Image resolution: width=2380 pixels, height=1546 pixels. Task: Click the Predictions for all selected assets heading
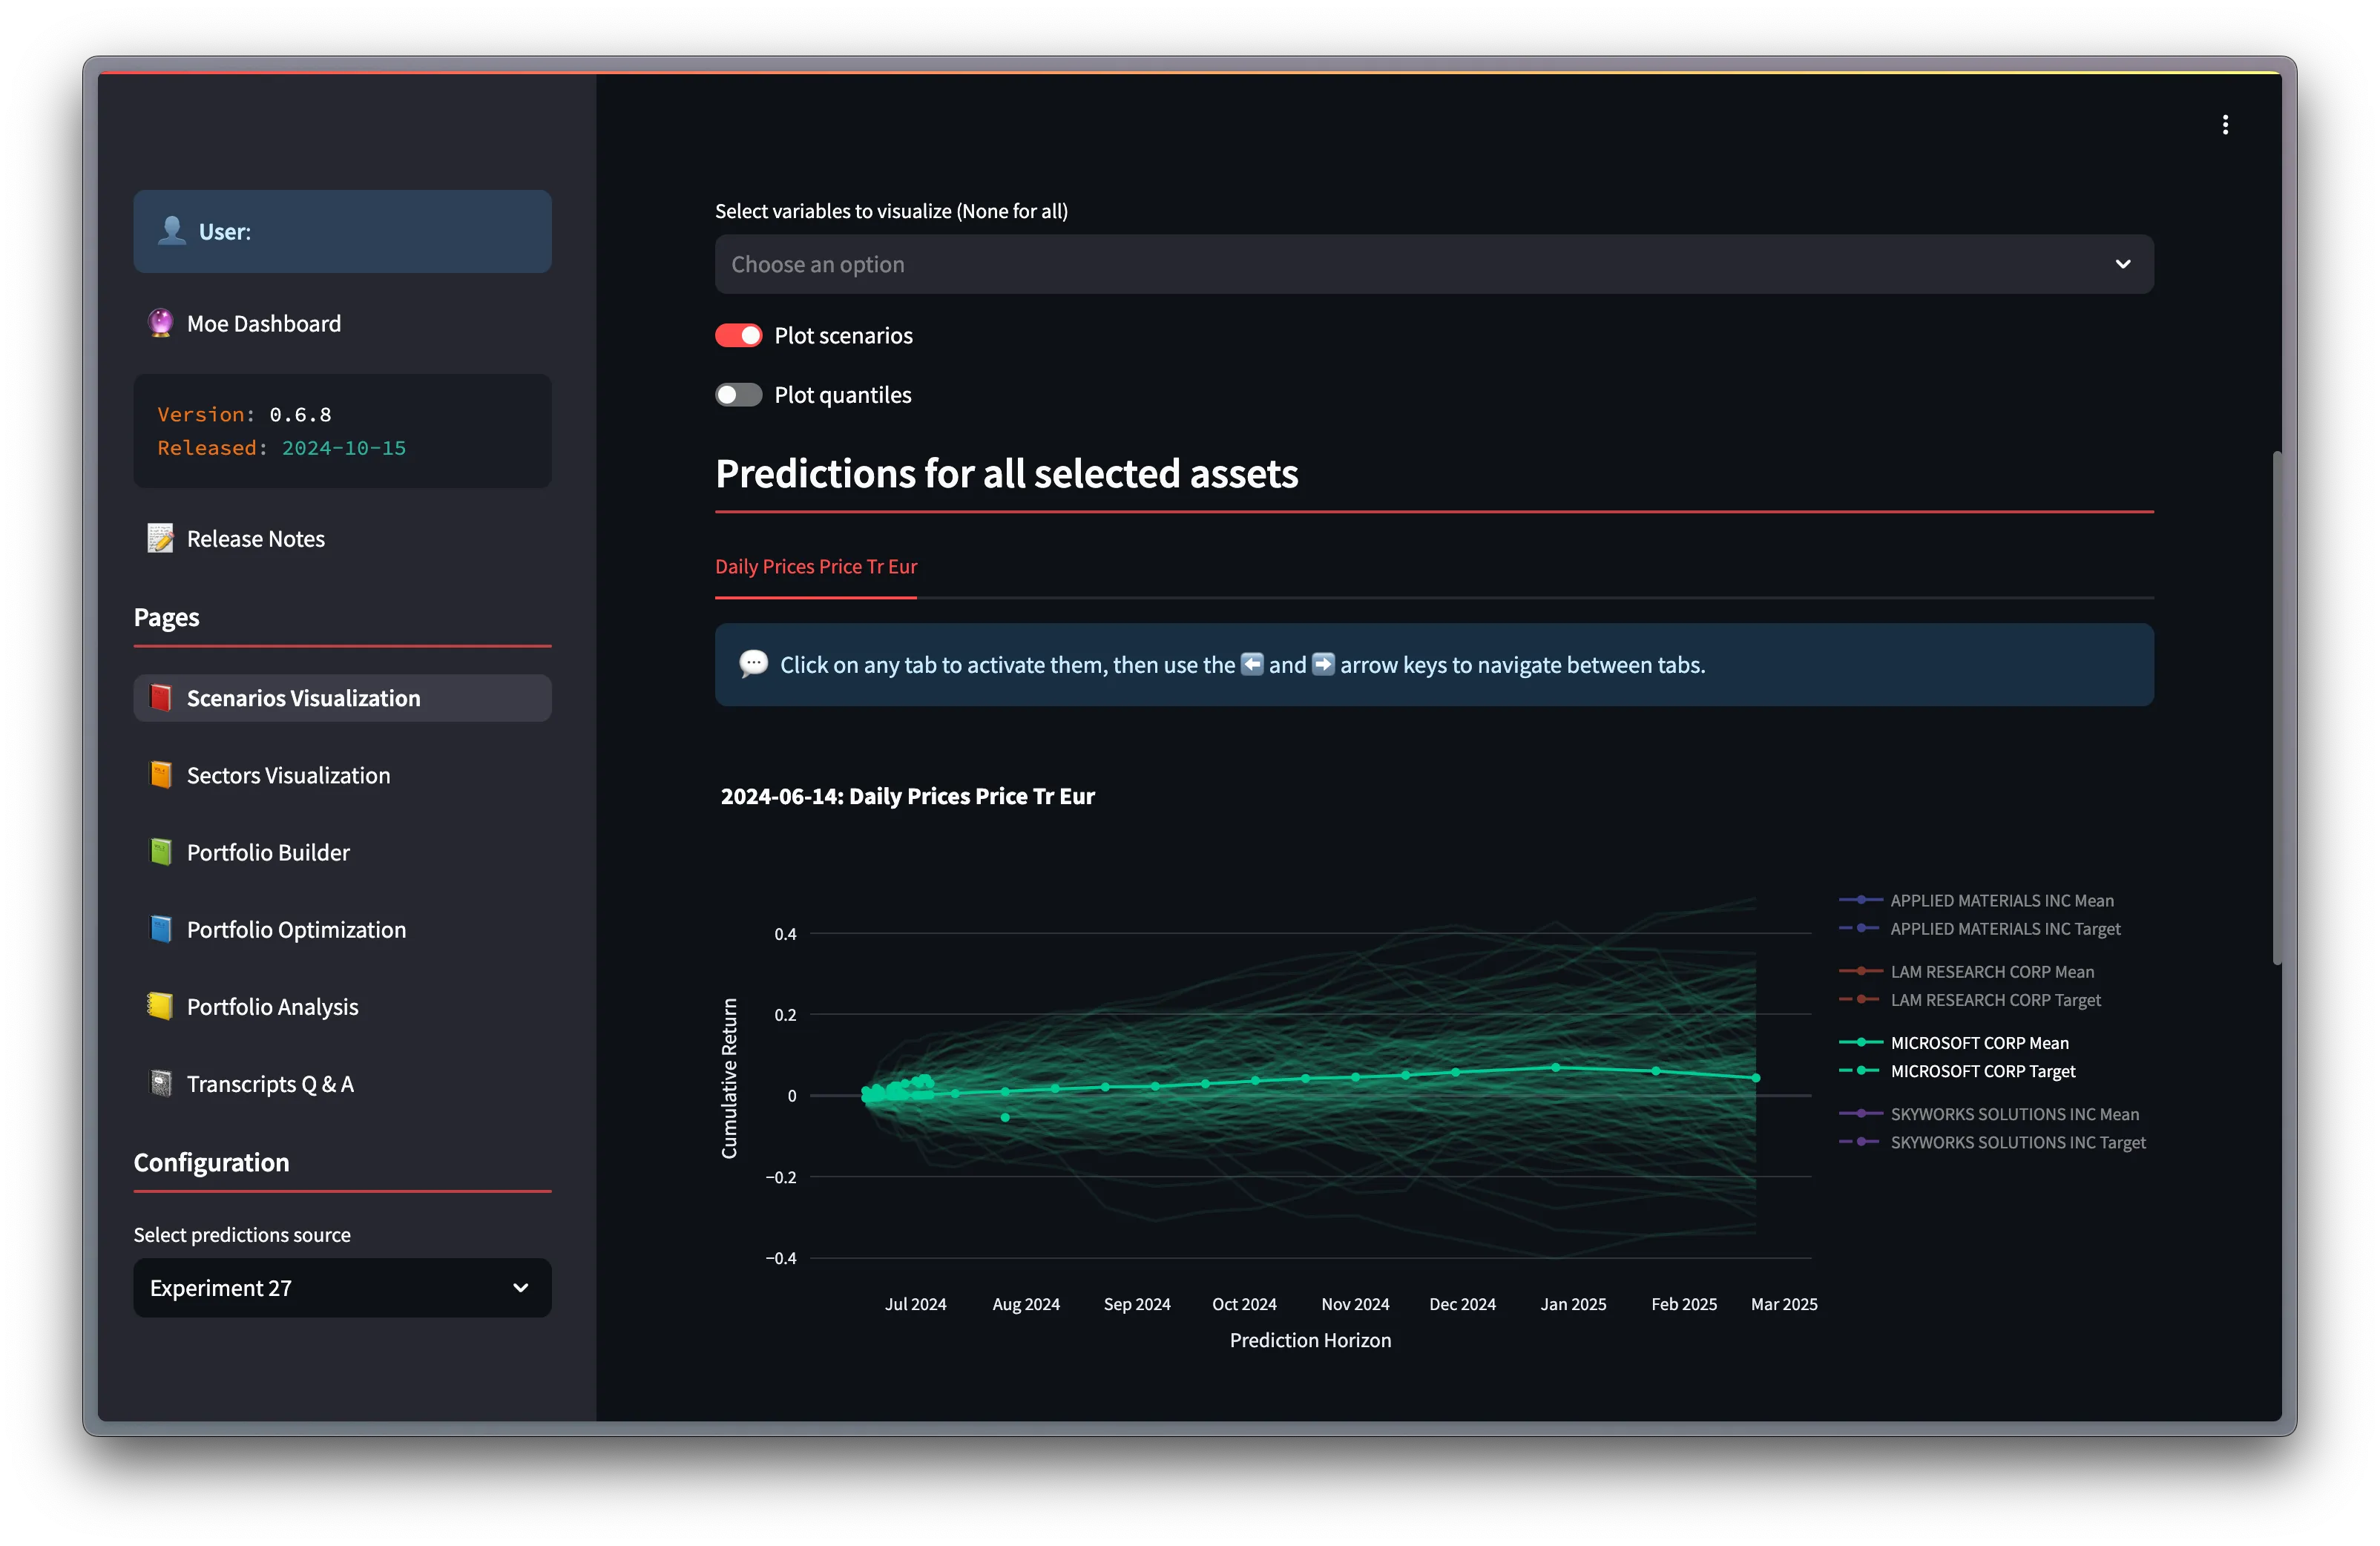(1006, 473)
